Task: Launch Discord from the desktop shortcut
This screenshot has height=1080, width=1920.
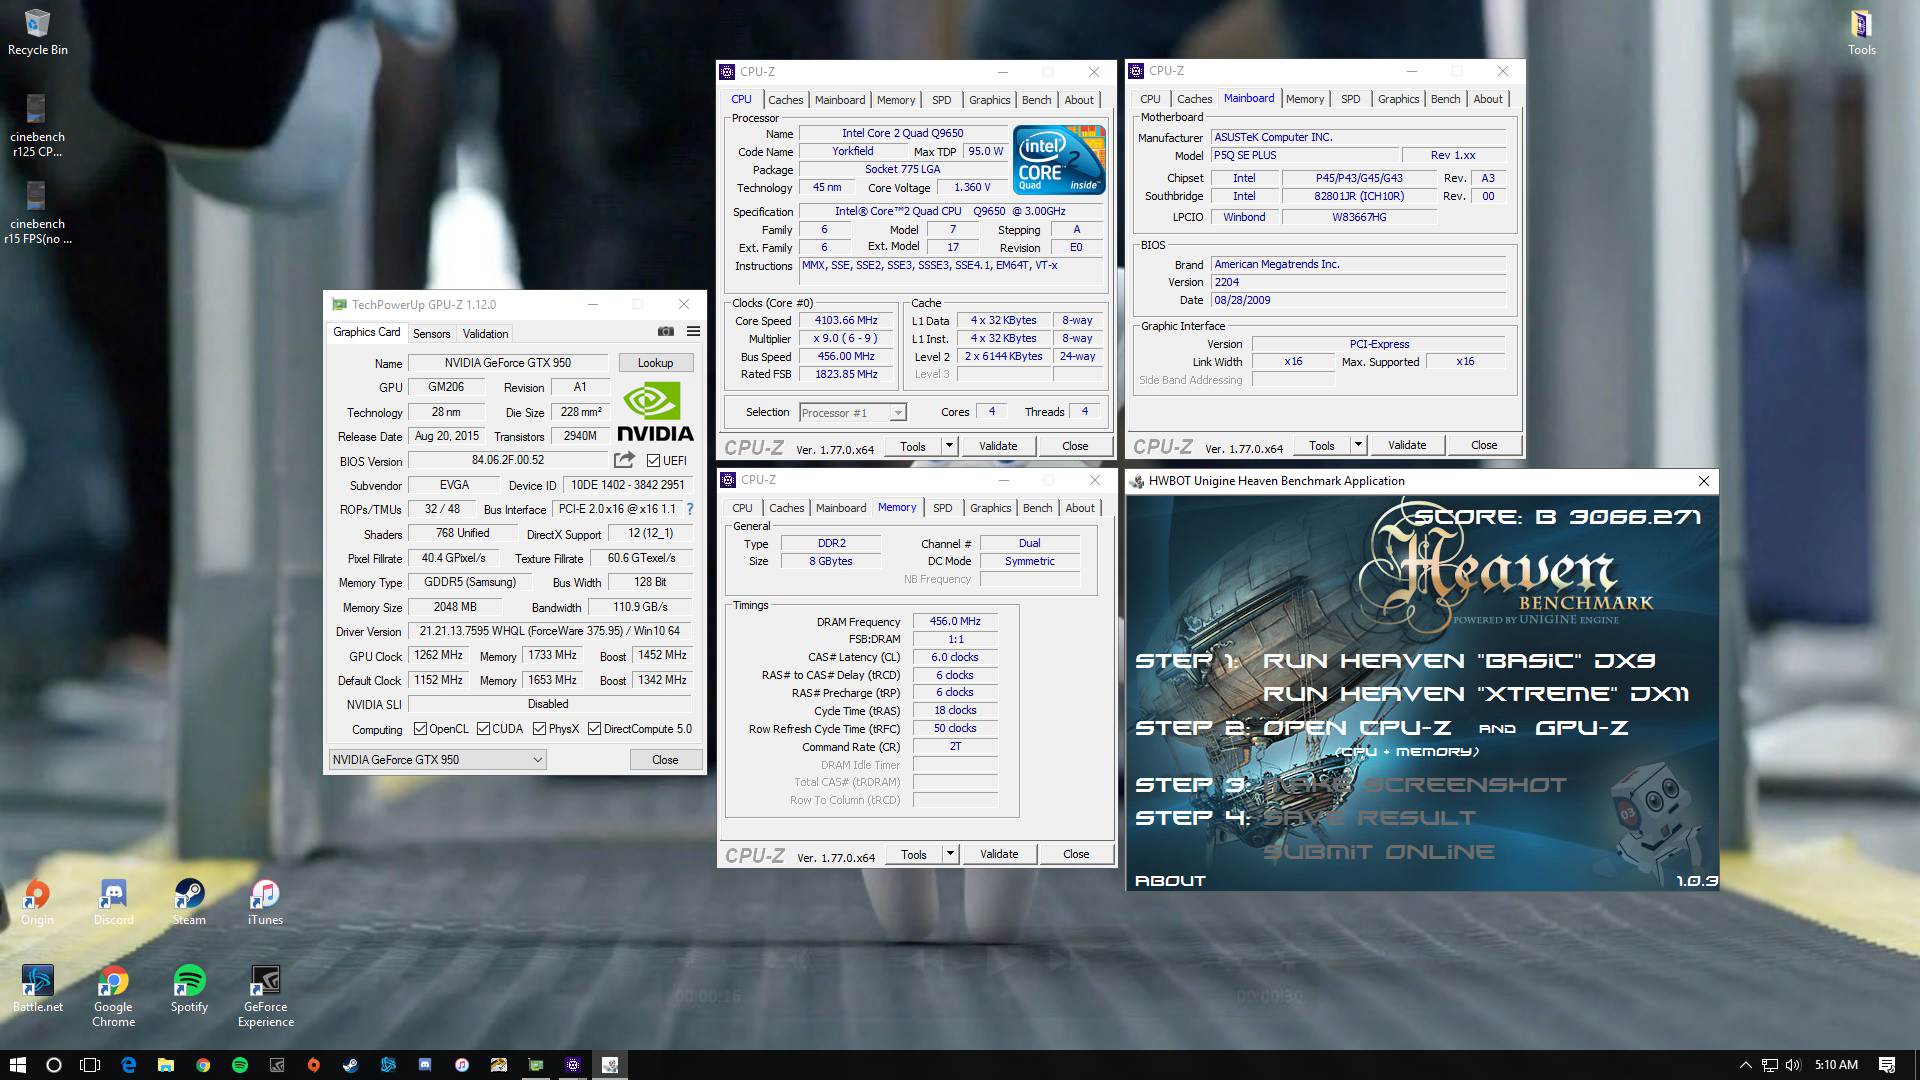Action: click(113, 902)
